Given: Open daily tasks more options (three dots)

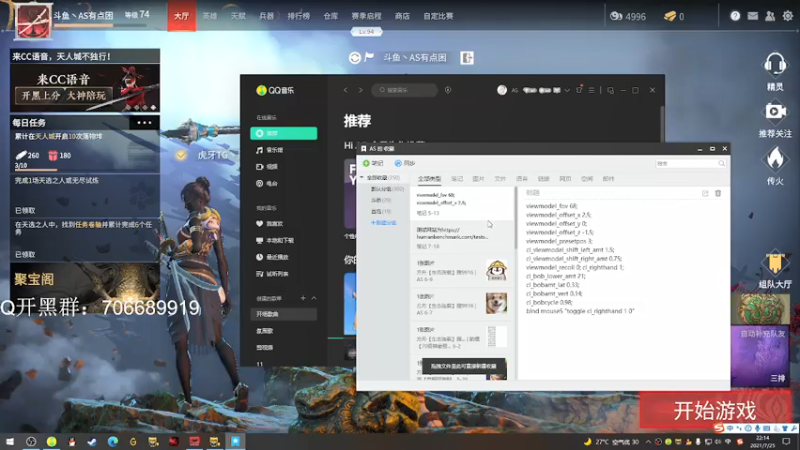Looking at the screenshot, I should tap(144, 122).
